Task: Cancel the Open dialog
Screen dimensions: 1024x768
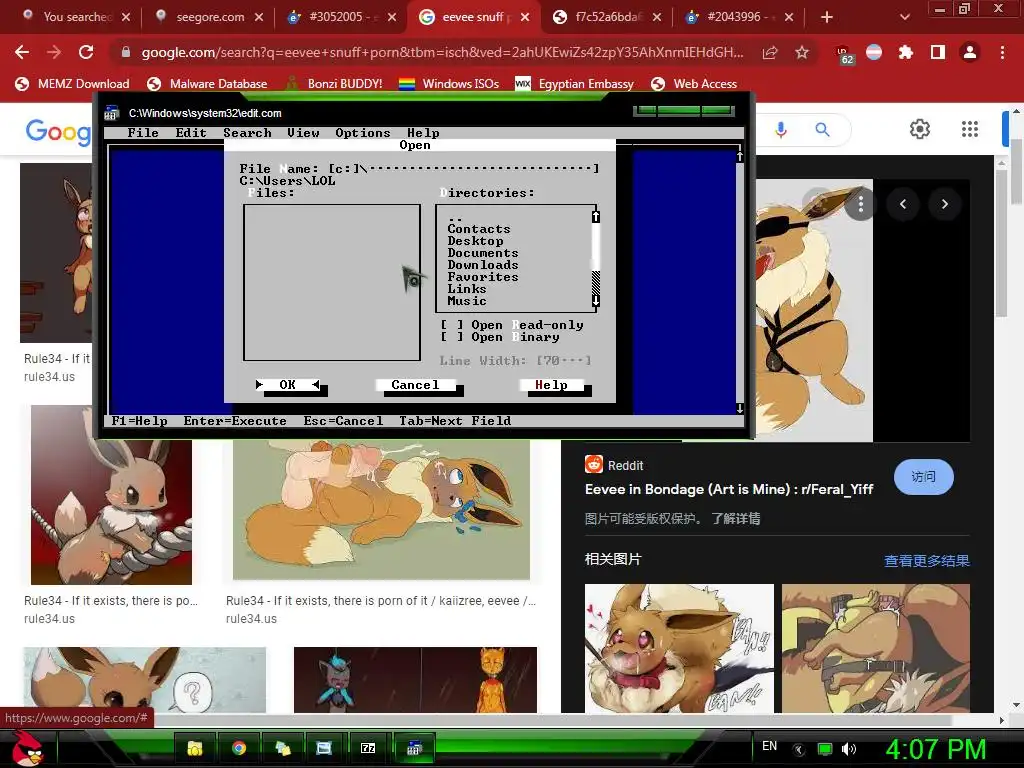Action: (415, 385)
